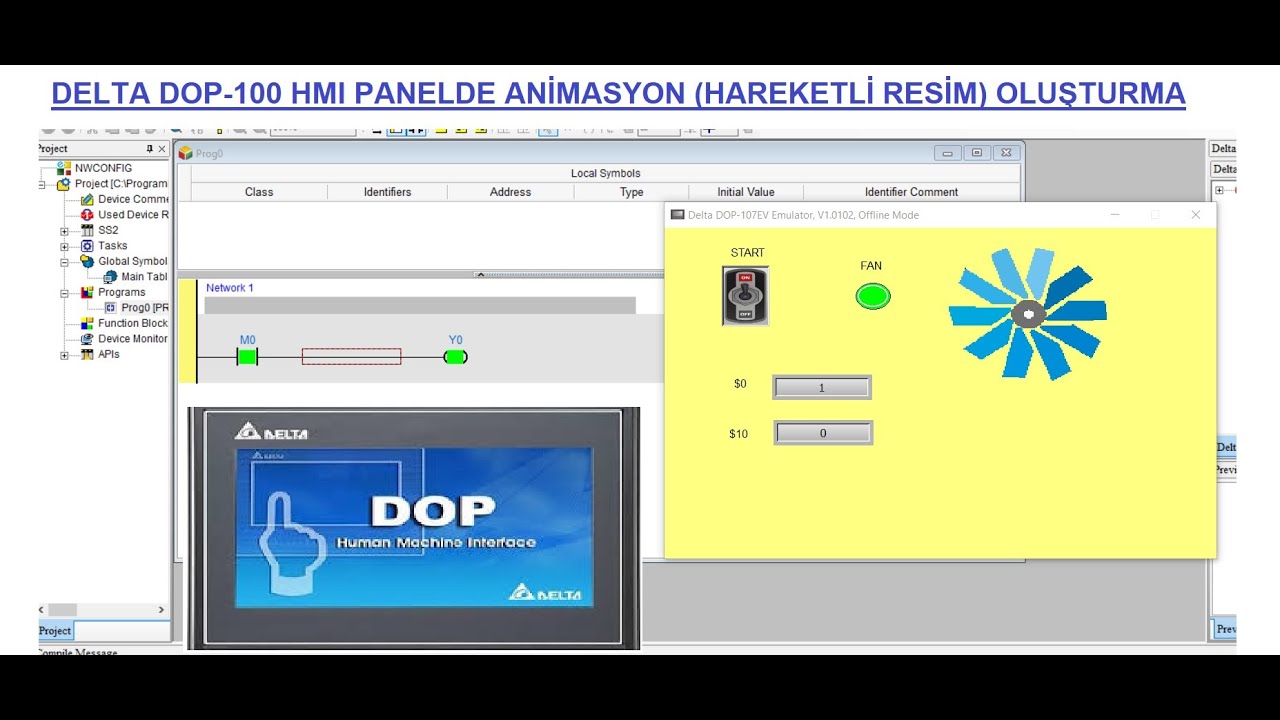Click the Initial Value column header
The image size is (1280, 720).
pos(745,192)
